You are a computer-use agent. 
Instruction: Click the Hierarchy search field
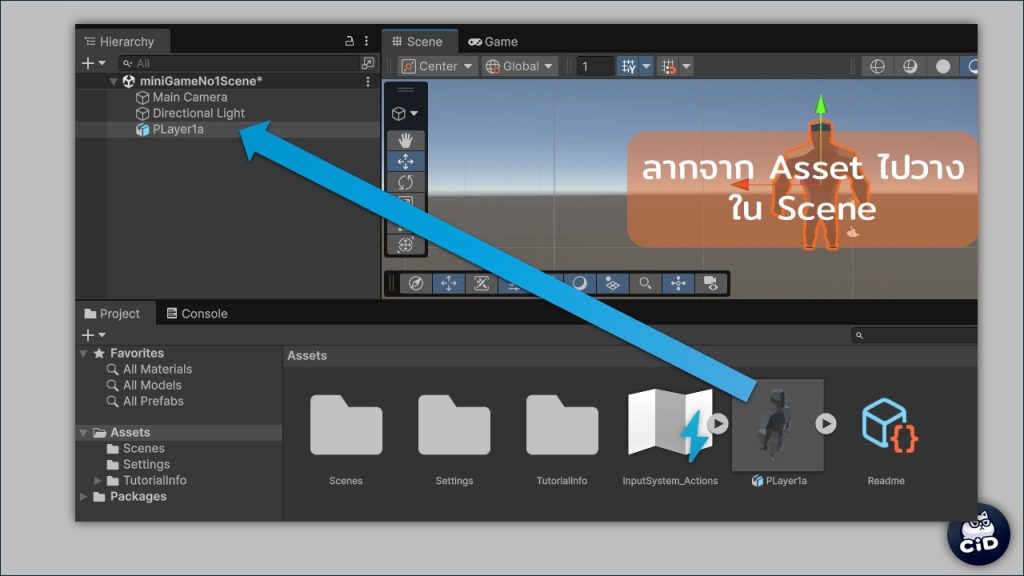click(240, 63)
